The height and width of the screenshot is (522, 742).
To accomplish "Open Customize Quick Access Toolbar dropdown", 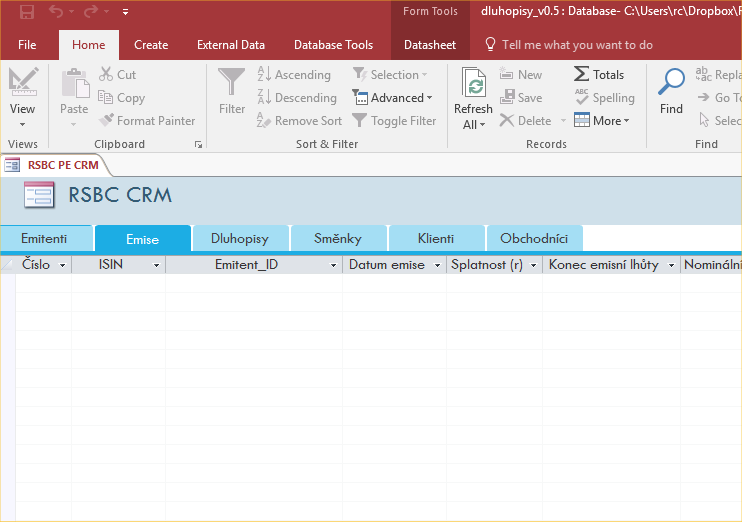I will [125, 12].
